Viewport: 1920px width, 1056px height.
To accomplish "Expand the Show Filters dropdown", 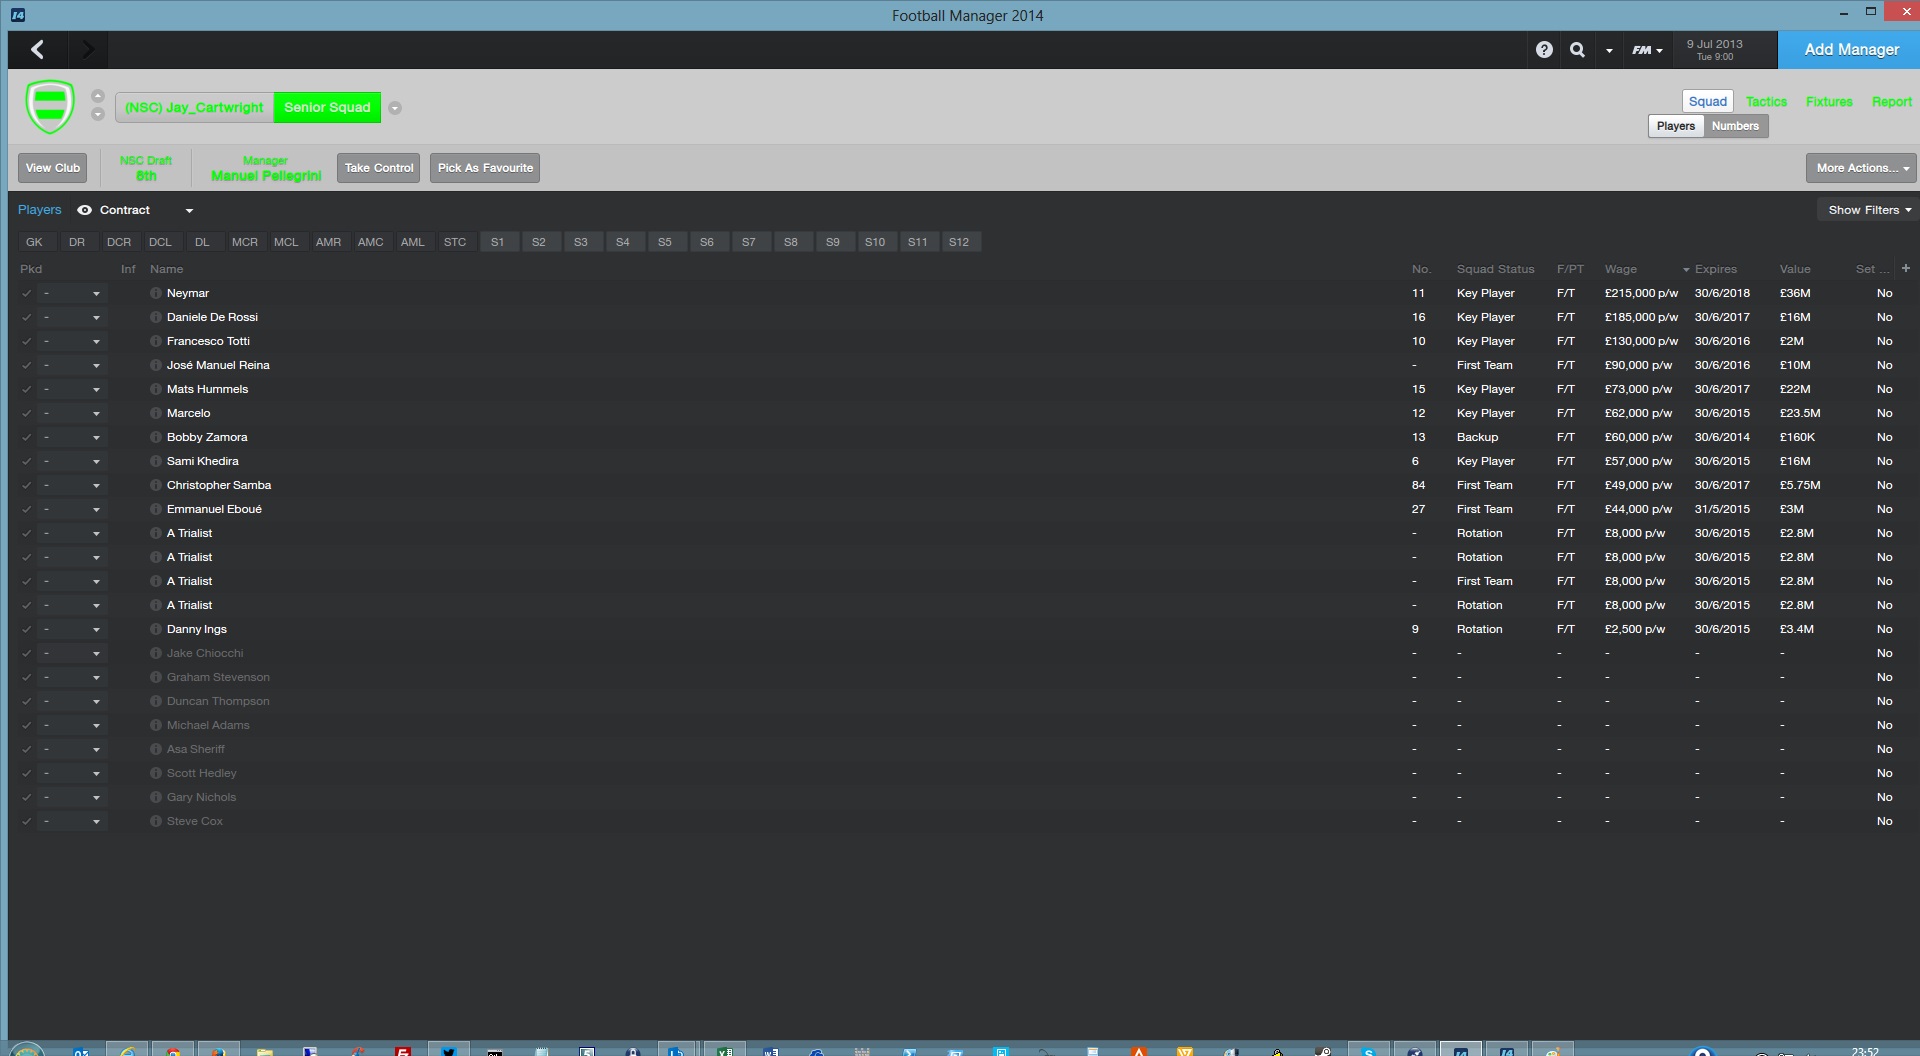I will tap(1869, 210).
